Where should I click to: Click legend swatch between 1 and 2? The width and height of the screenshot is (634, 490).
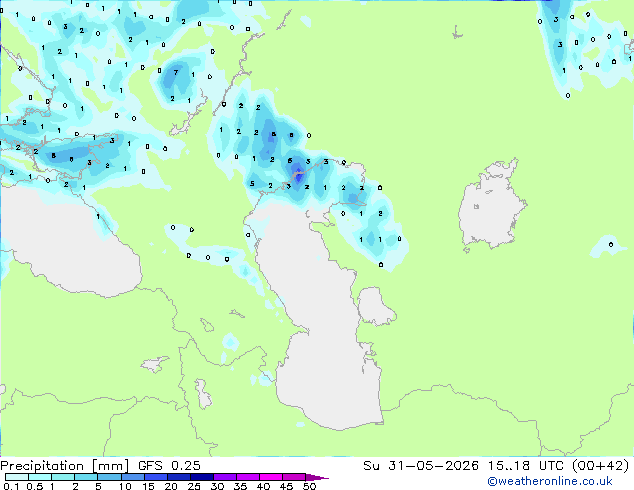[63, 477]
